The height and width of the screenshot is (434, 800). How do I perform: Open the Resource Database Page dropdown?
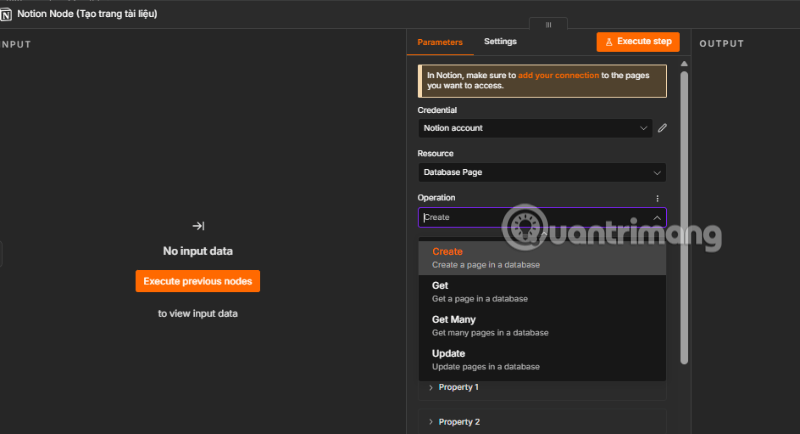point(542,172)
